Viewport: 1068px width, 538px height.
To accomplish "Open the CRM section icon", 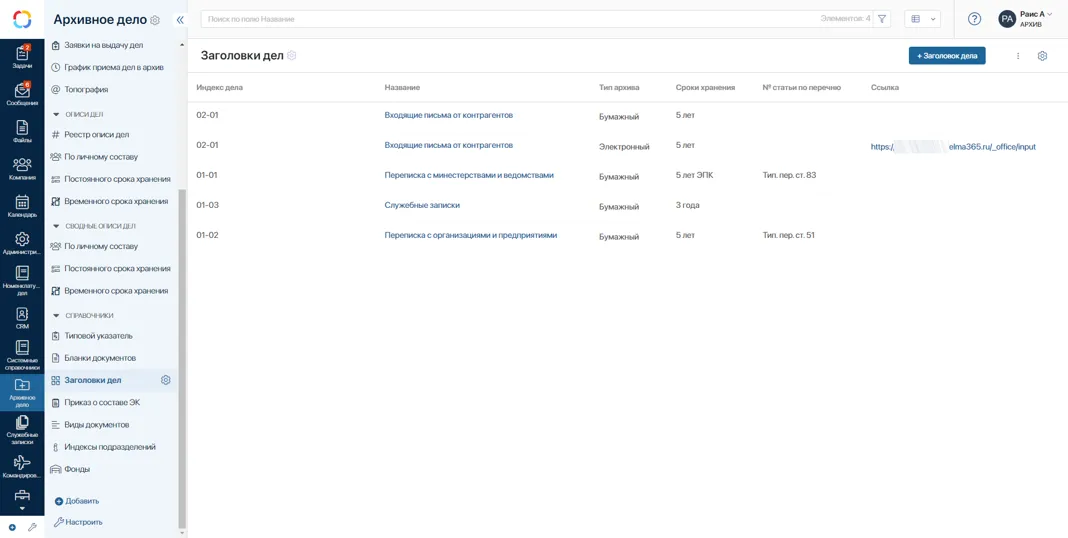I will [x=22, y=317].
